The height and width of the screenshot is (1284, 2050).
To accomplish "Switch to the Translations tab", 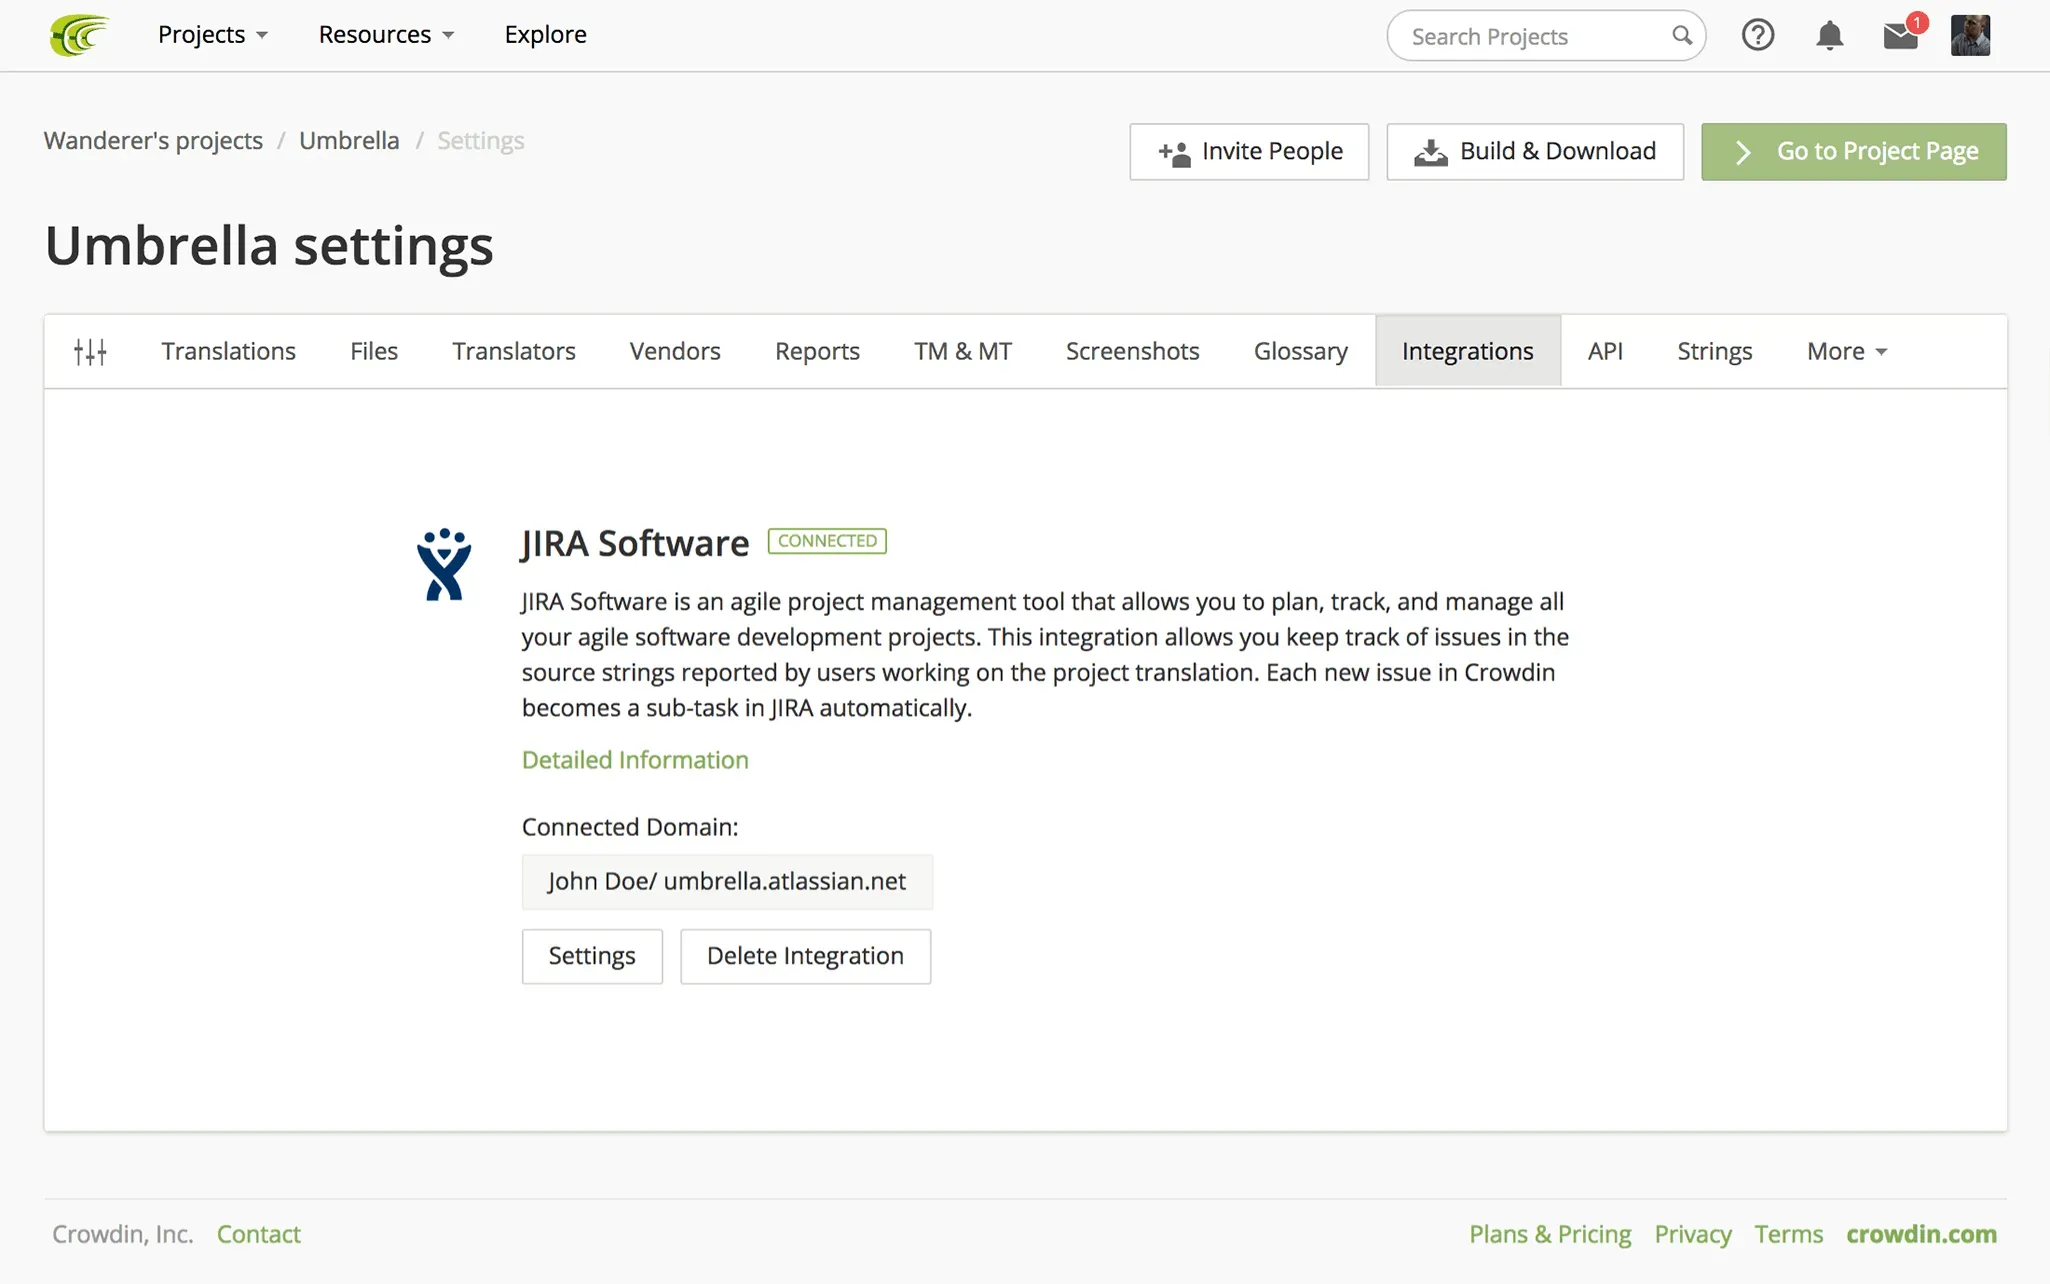I will 229,351.
